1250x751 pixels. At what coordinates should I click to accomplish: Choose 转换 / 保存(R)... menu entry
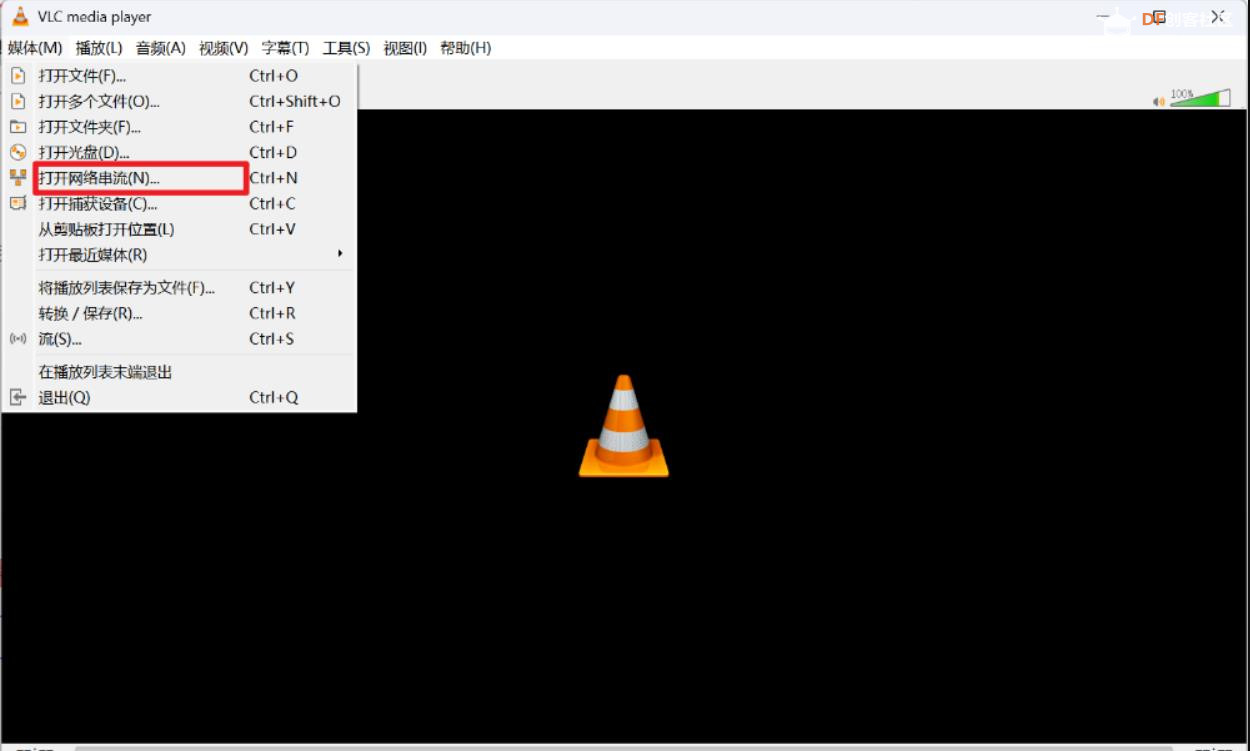click(x=90, y=313)
